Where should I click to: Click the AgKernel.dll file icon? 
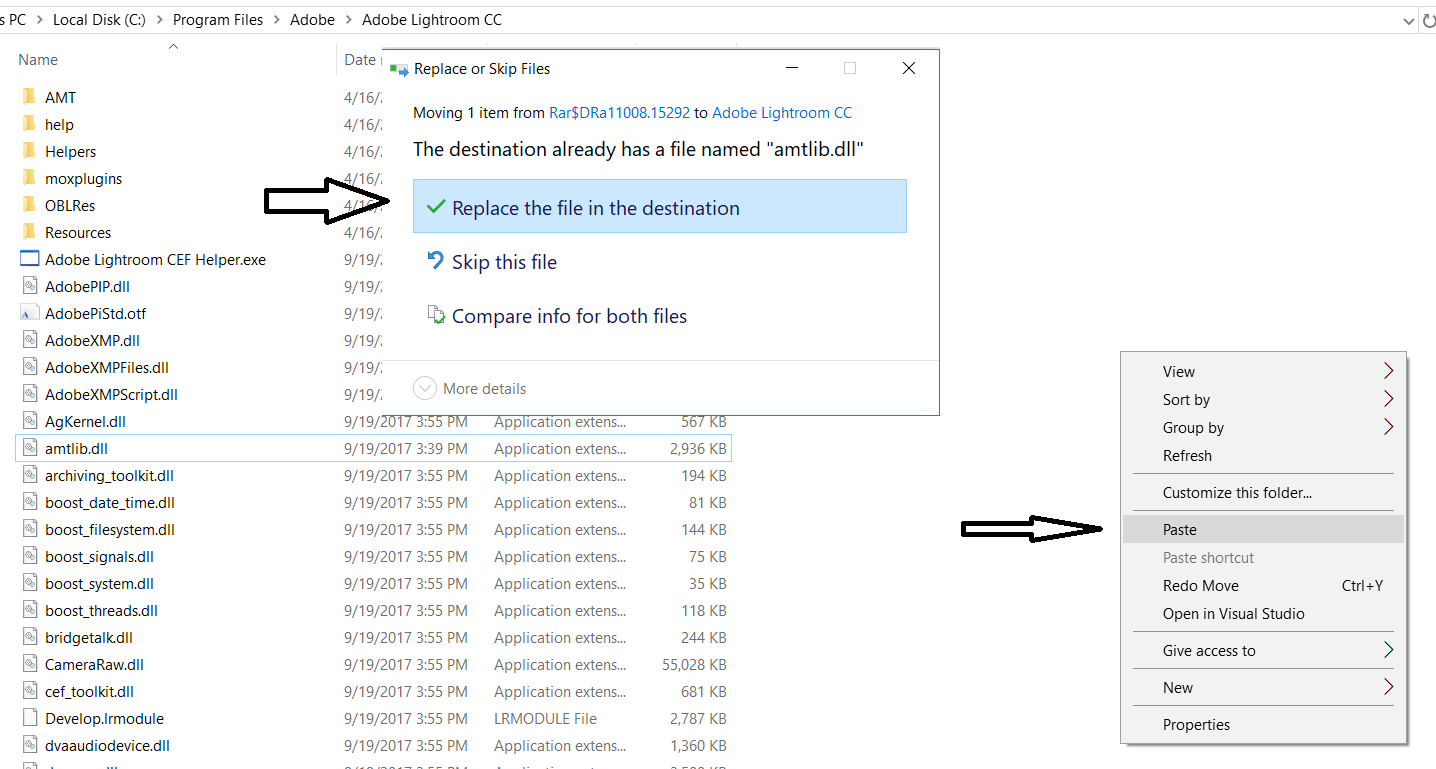(x=29, y=421)
